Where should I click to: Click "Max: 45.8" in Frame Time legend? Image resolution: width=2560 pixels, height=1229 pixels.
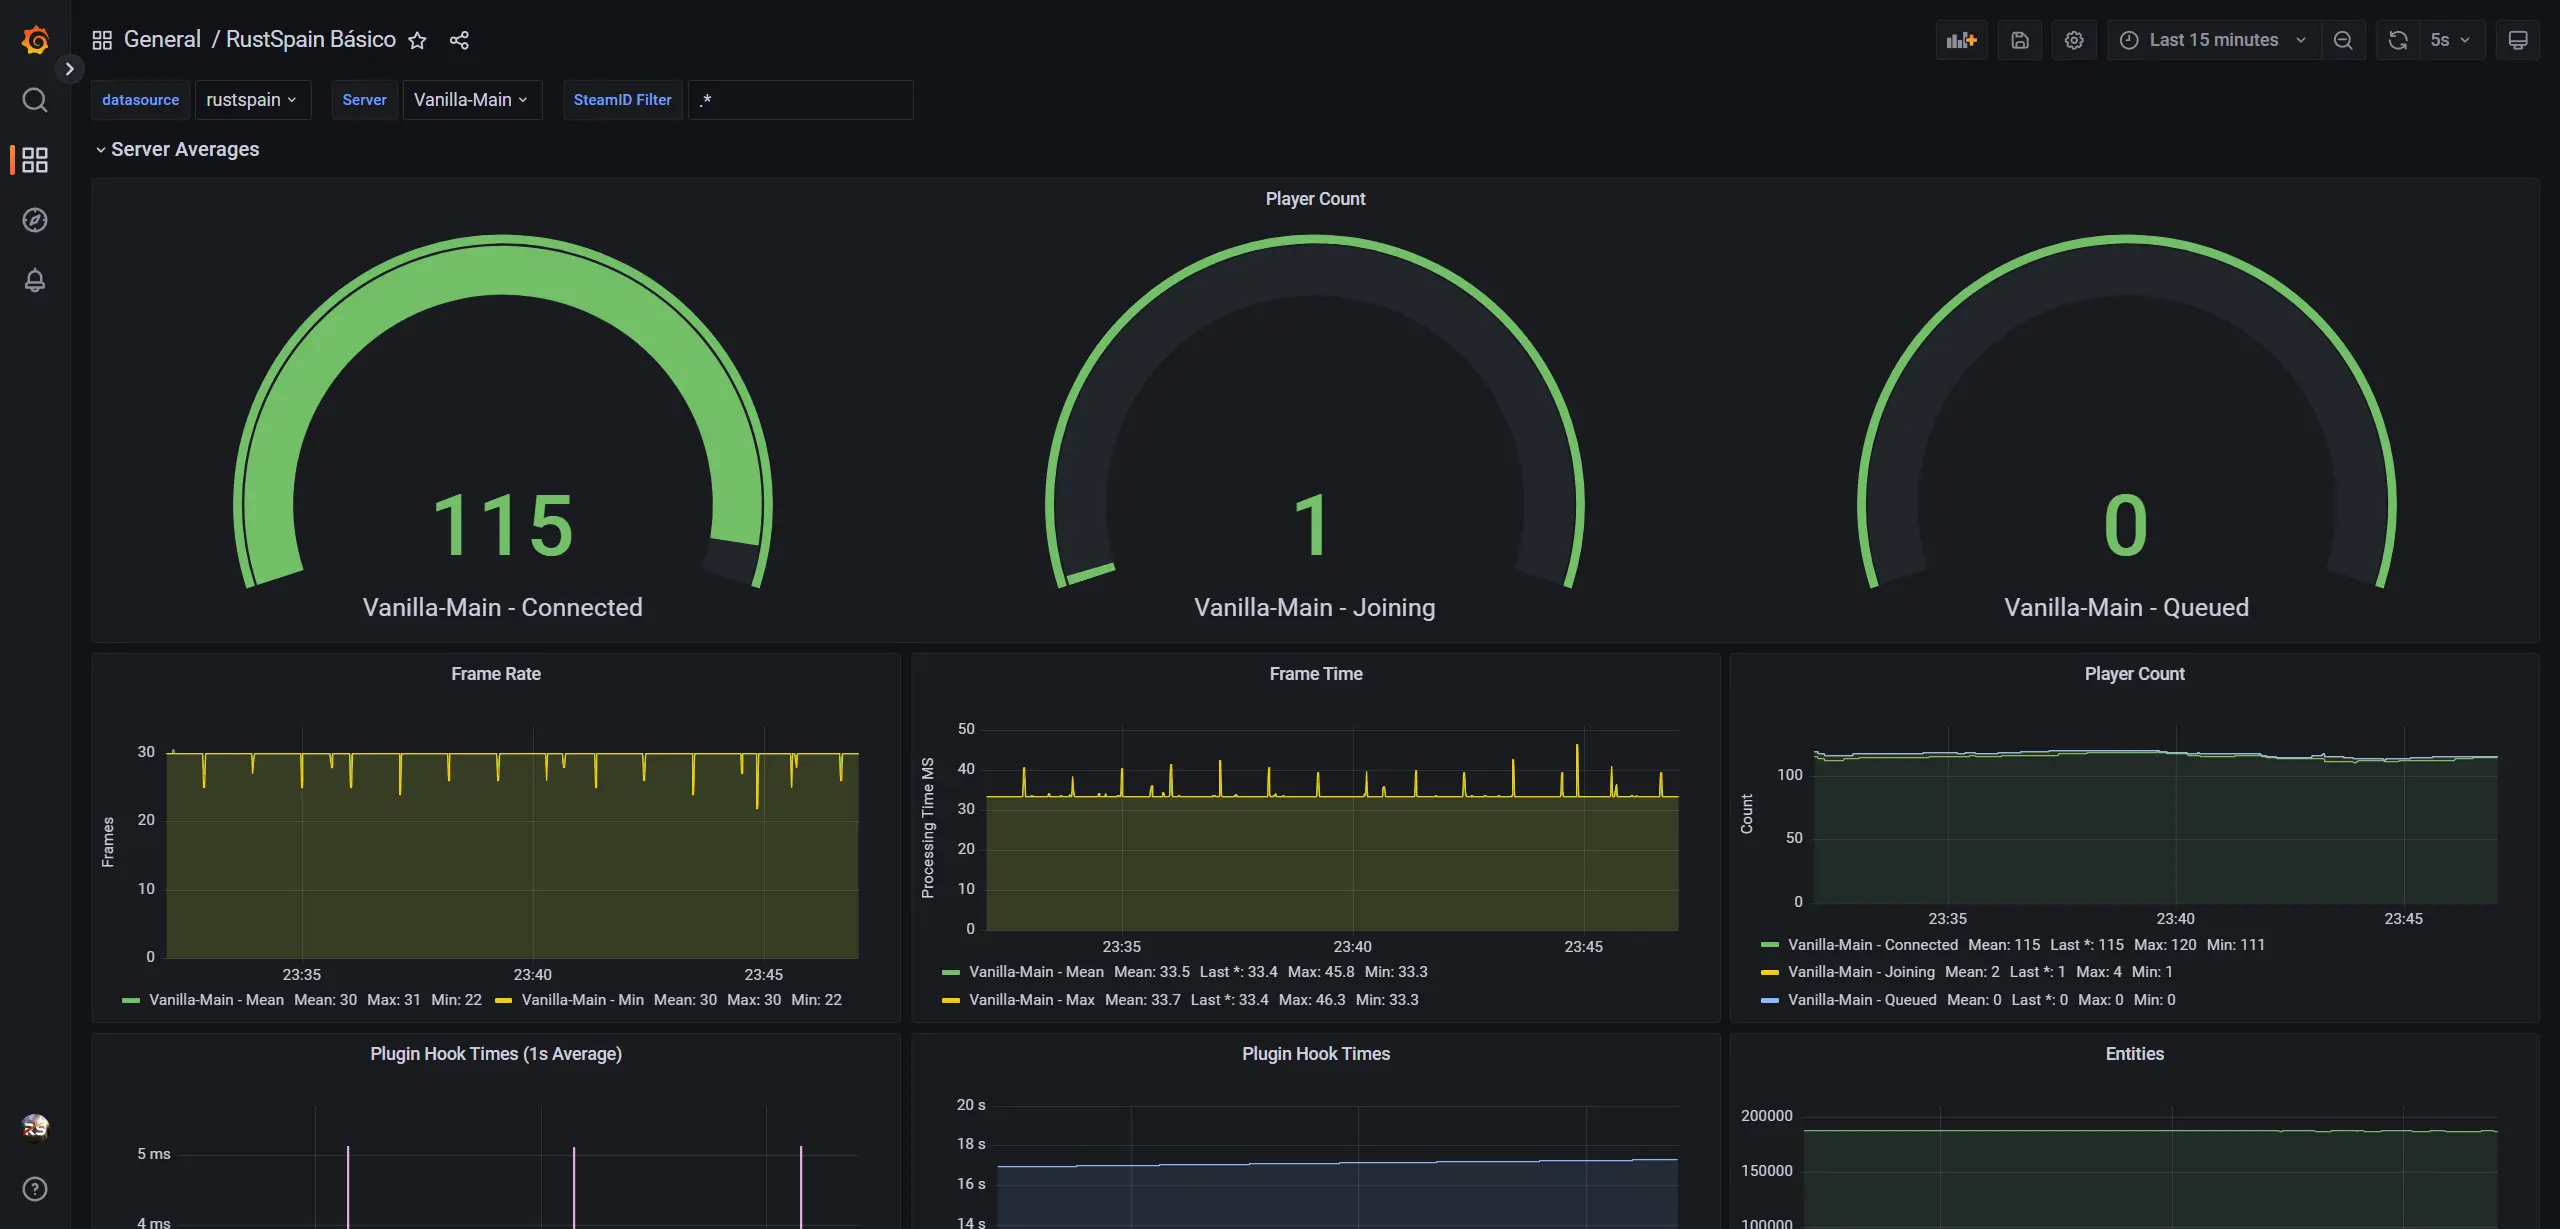point(1321,972)
